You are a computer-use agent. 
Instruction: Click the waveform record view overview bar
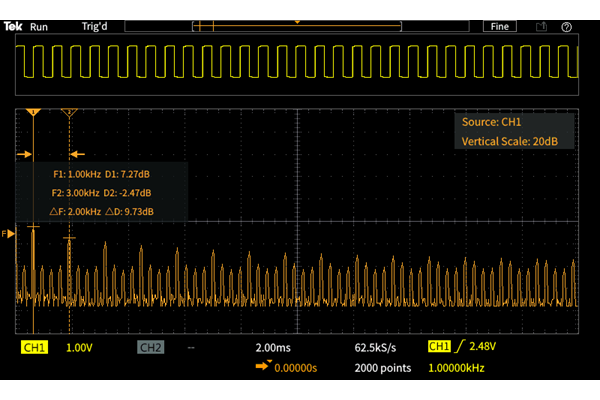pos(300,27)
